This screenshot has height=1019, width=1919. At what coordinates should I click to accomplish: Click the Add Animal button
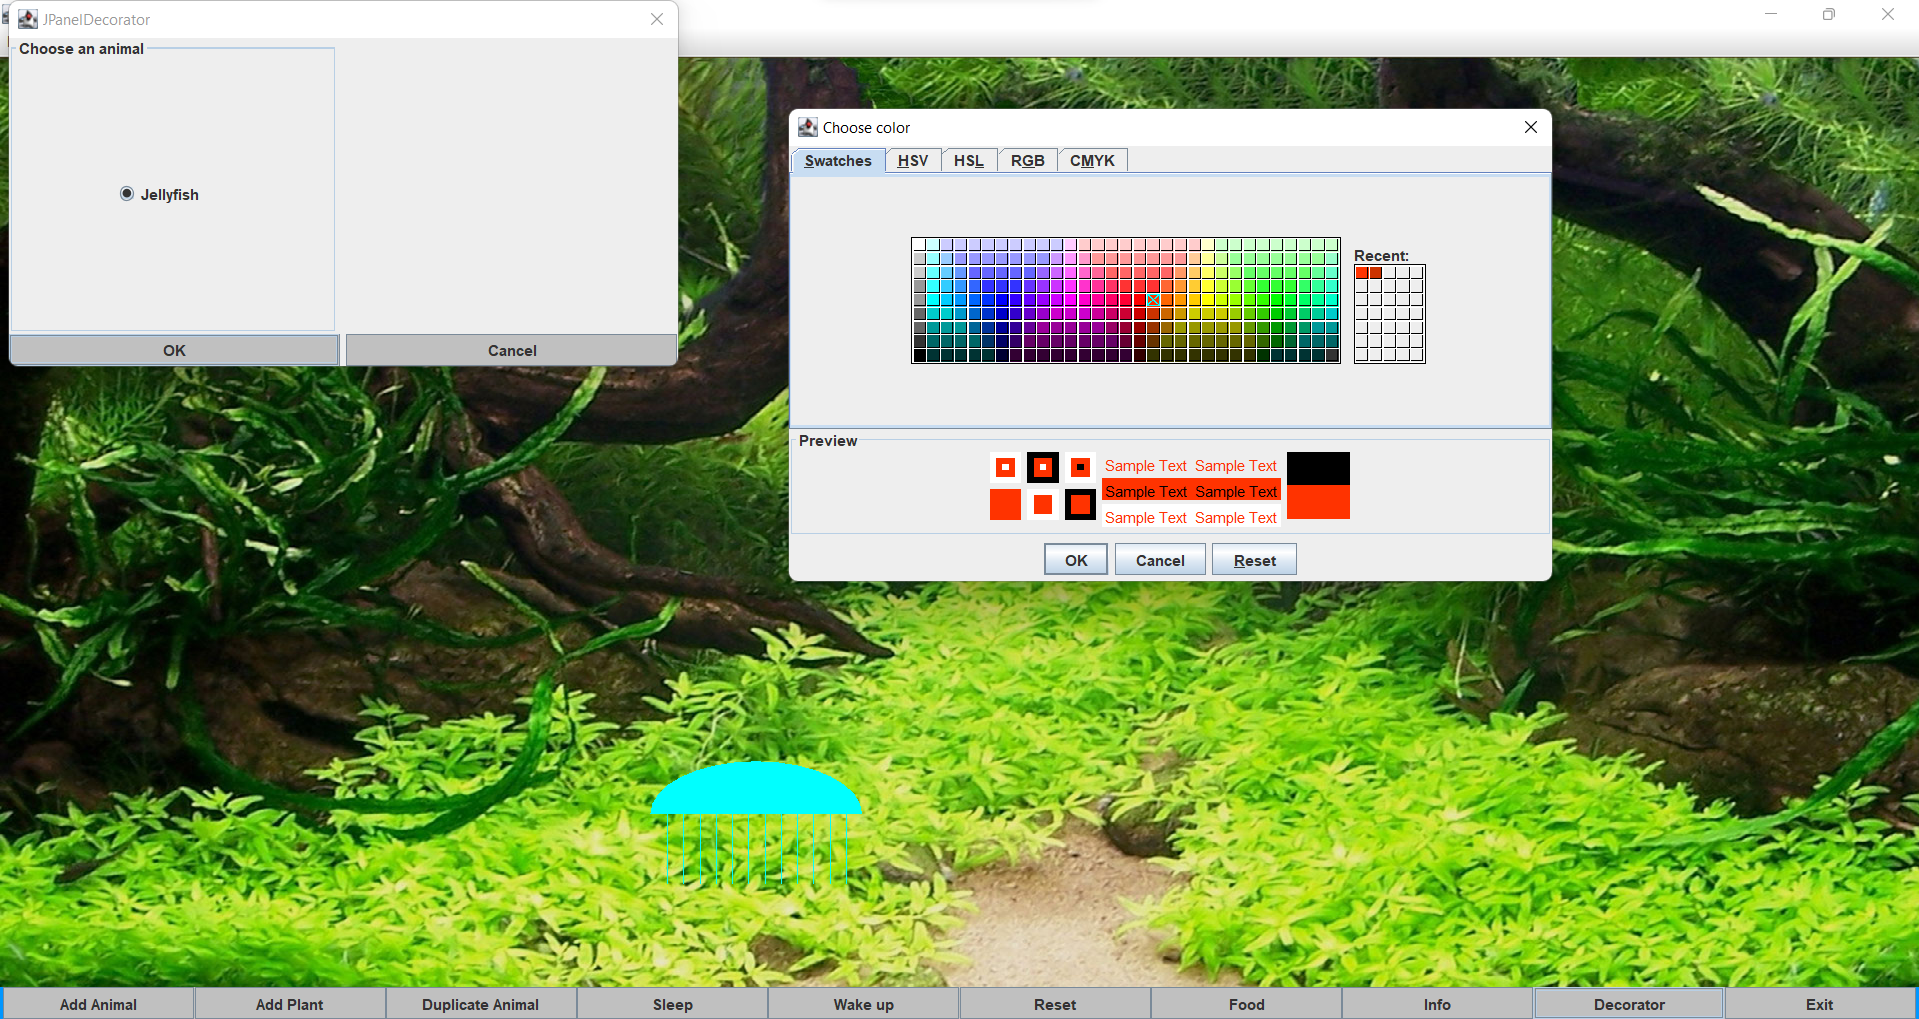pos(98,1004)
